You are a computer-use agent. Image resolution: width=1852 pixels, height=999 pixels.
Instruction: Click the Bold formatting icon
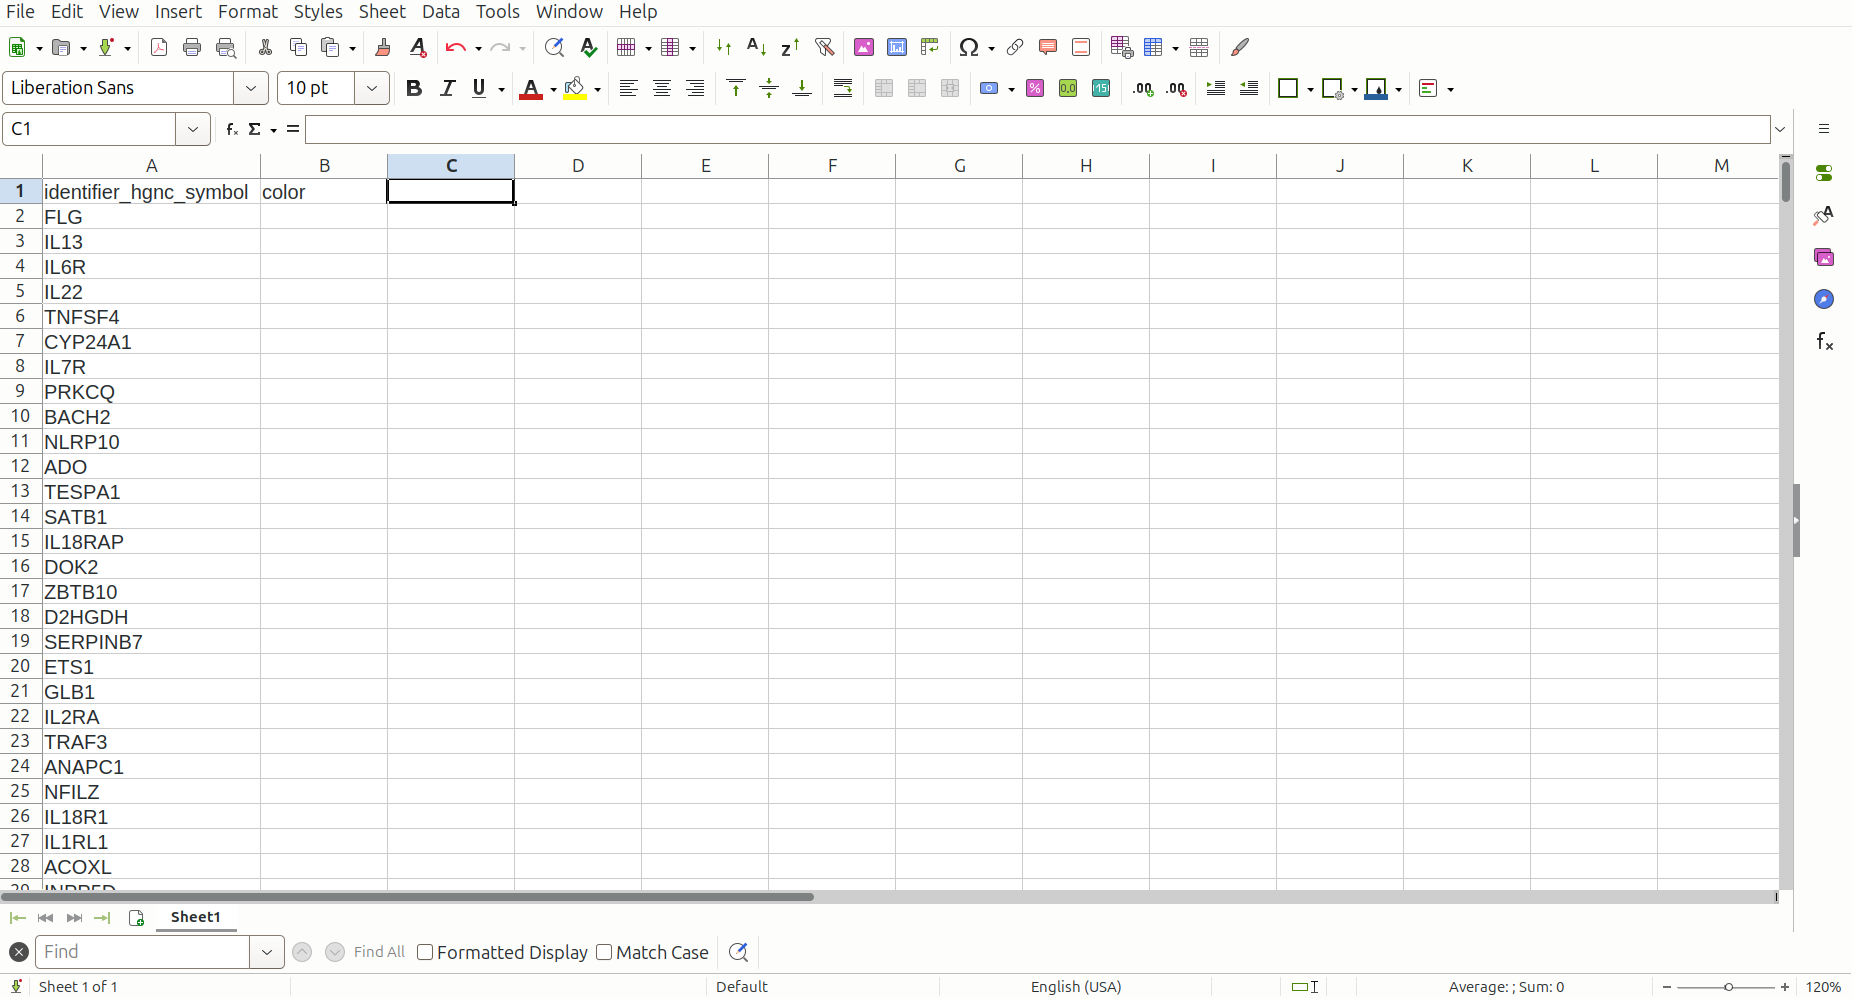pos(413,89)
